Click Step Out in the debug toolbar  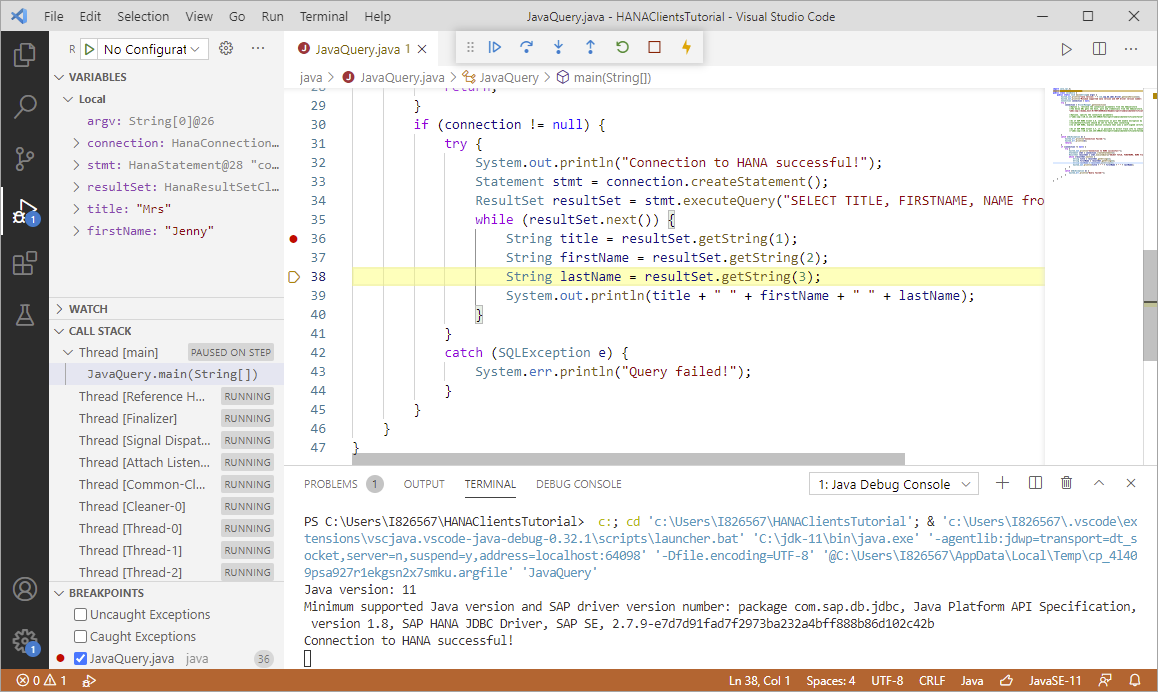[x=590, y=47]
